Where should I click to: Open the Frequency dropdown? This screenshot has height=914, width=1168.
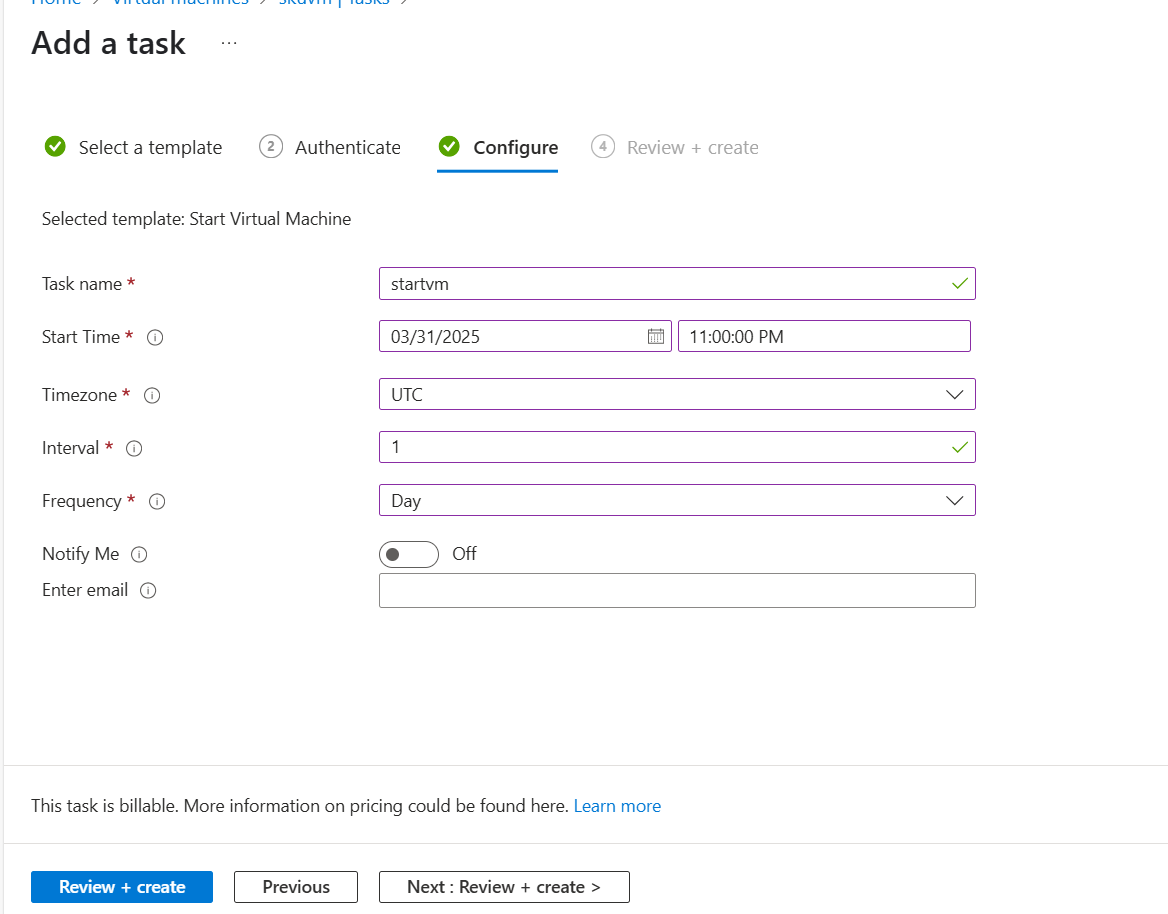(x=677, y=500)
